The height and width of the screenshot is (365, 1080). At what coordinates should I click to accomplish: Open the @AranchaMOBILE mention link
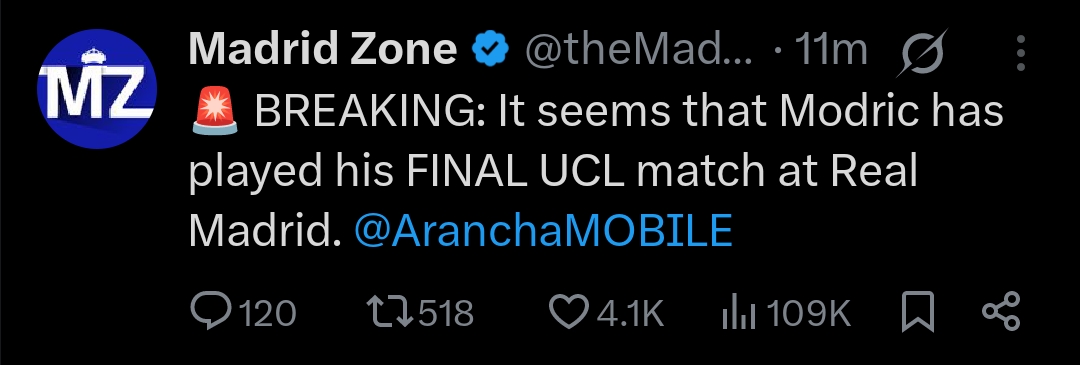point(543,229)
